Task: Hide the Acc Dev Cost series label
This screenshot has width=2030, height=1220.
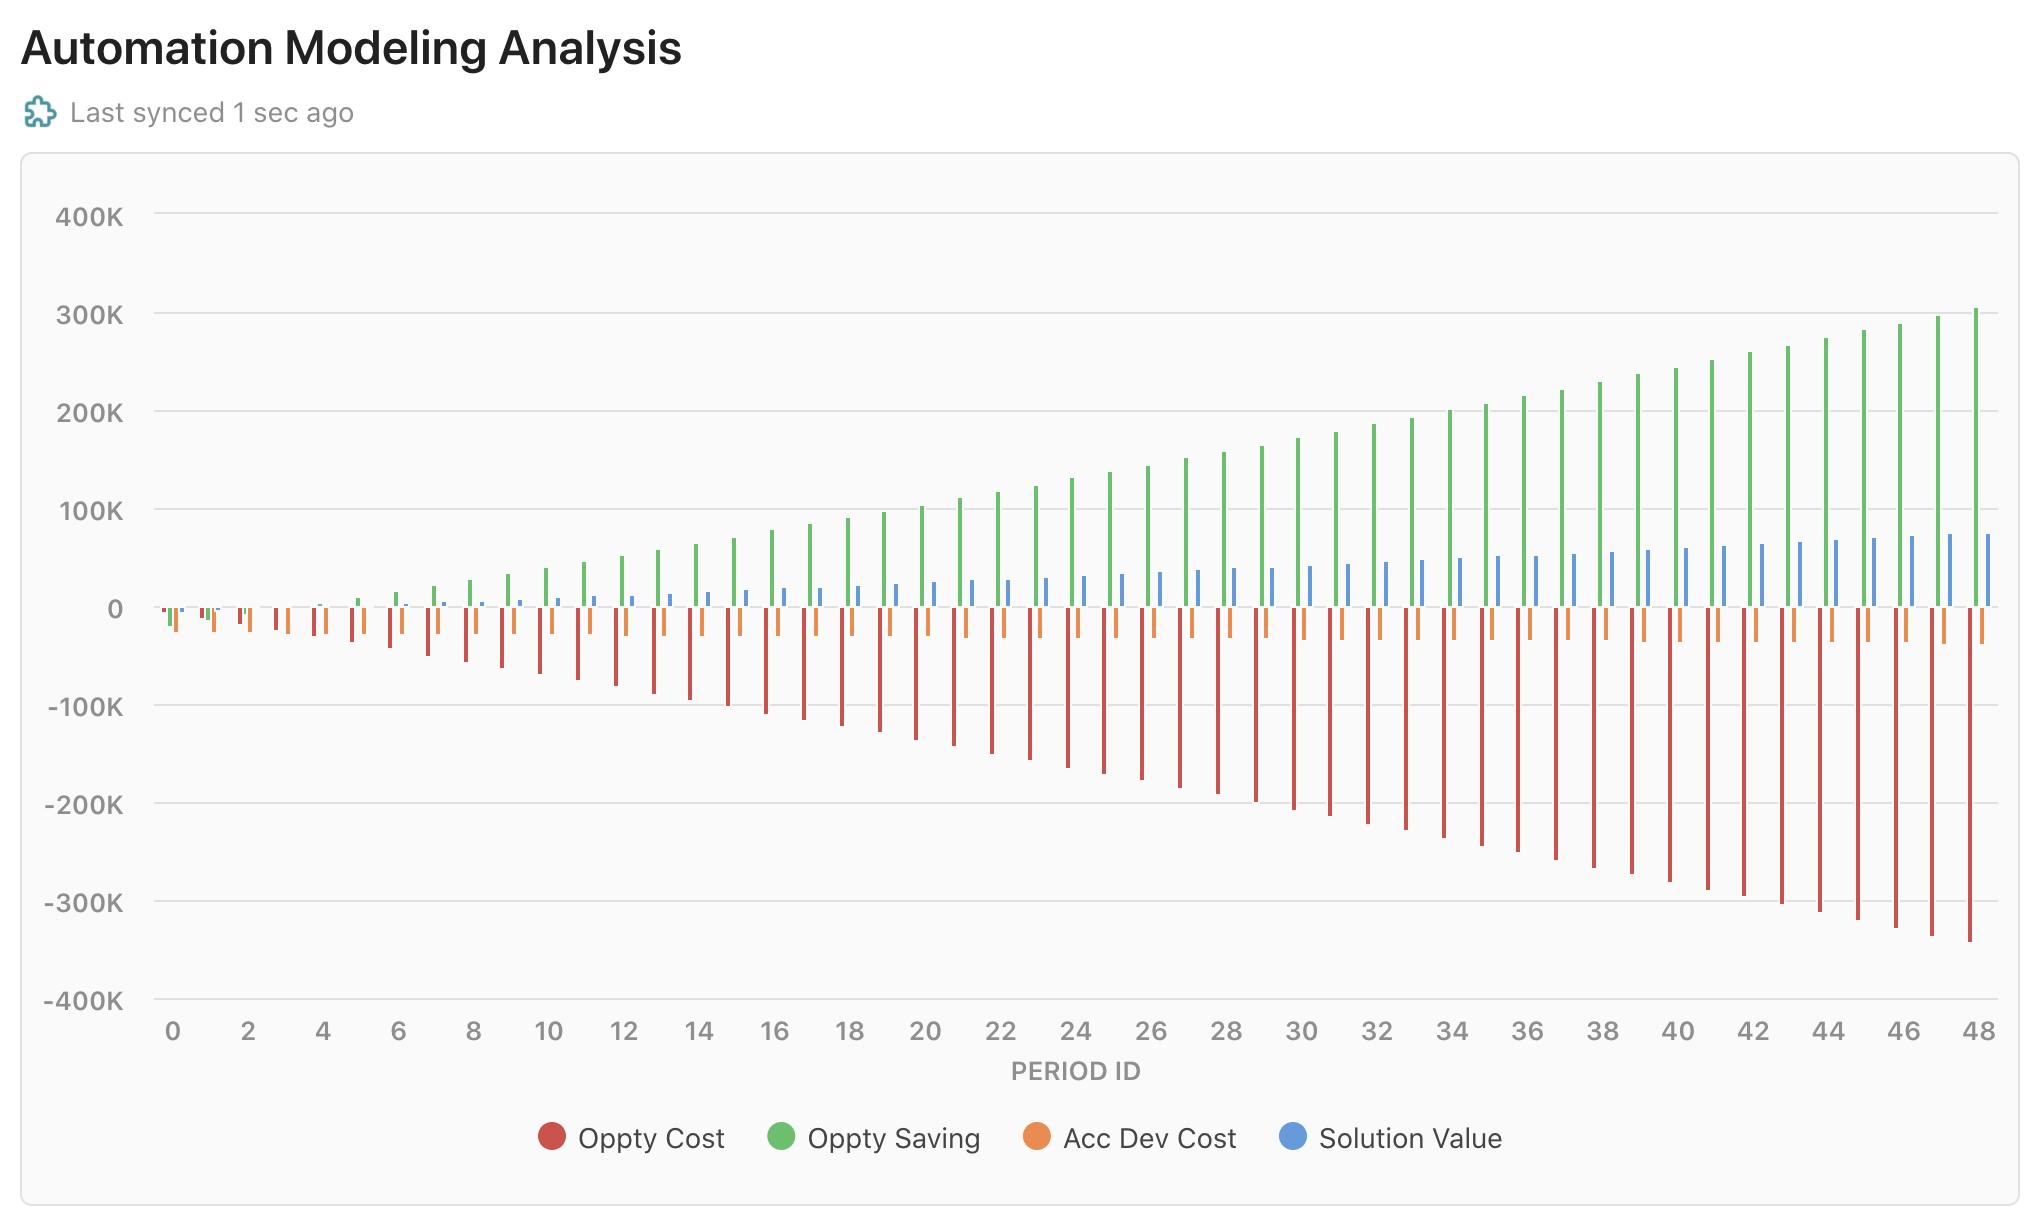Action: tap(1149, 1139)
